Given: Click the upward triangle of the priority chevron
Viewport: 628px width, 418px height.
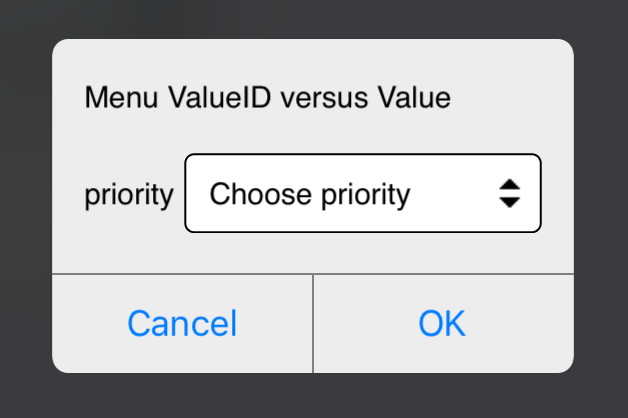Looking at the screenshot, I should point(510,185).
